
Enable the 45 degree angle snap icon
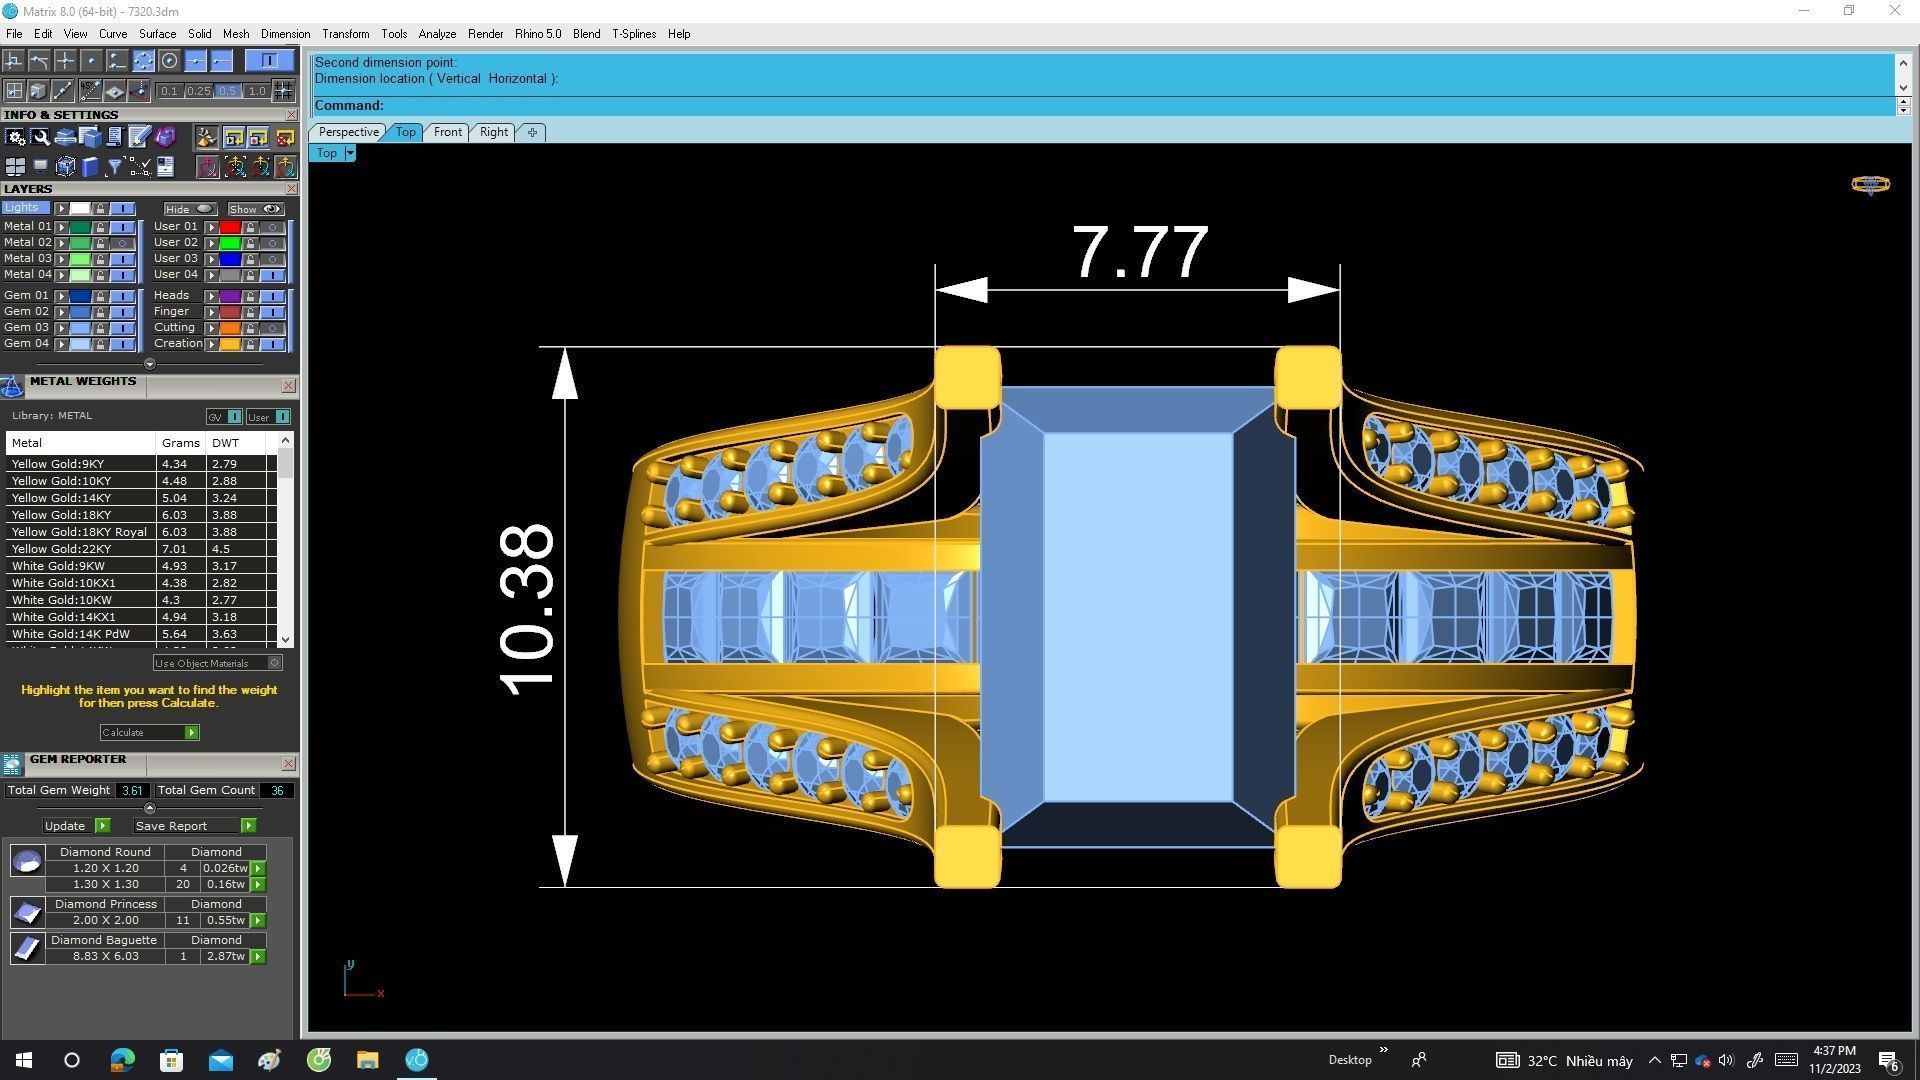click(x=91, y=91)
